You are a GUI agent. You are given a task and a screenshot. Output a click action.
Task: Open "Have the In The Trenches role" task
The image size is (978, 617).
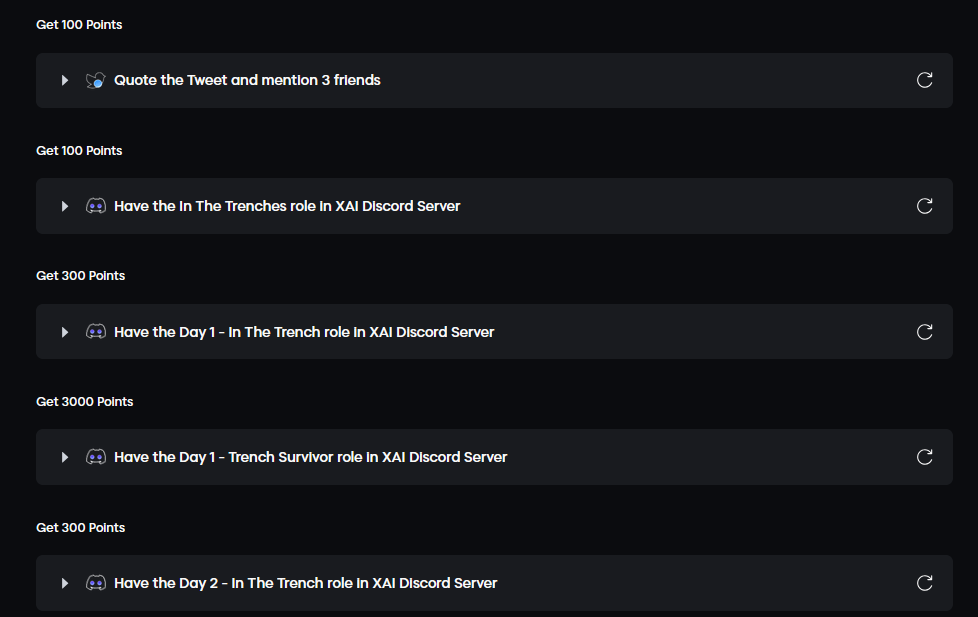click(x=287, y=206)
